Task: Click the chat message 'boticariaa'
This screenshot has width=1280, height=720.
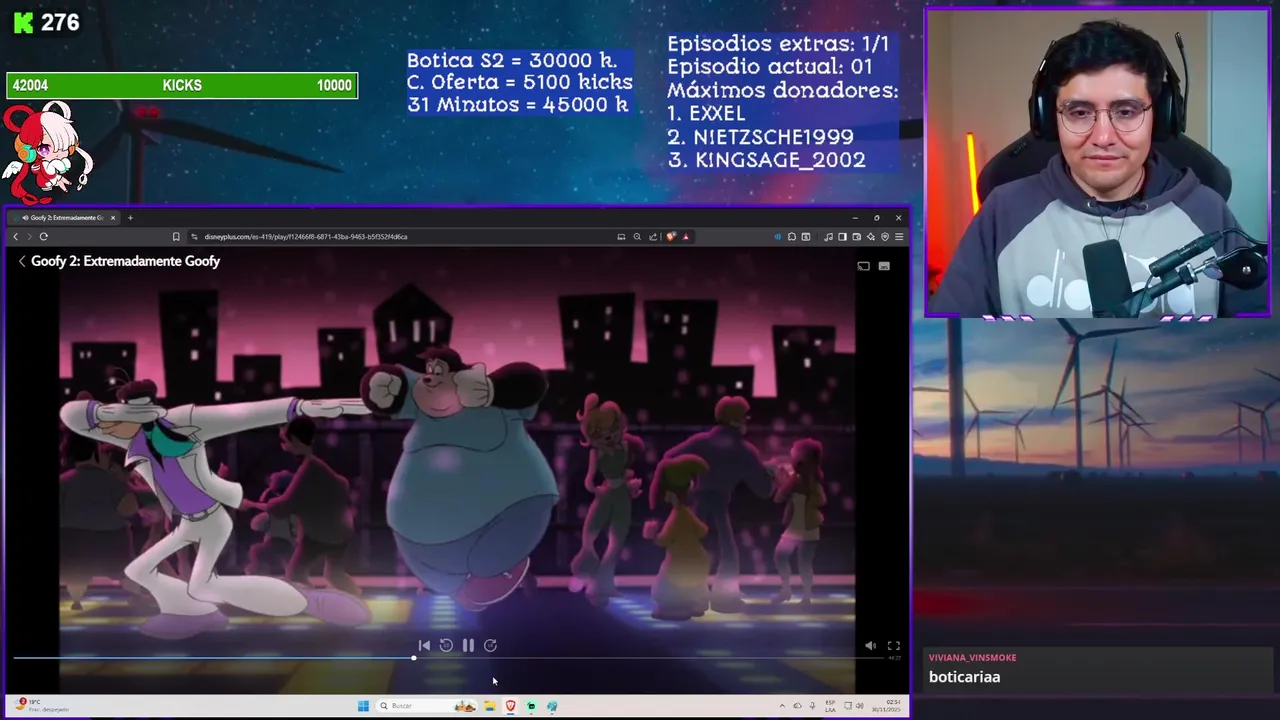Action: pyautogui.click(x=964, y=677)
